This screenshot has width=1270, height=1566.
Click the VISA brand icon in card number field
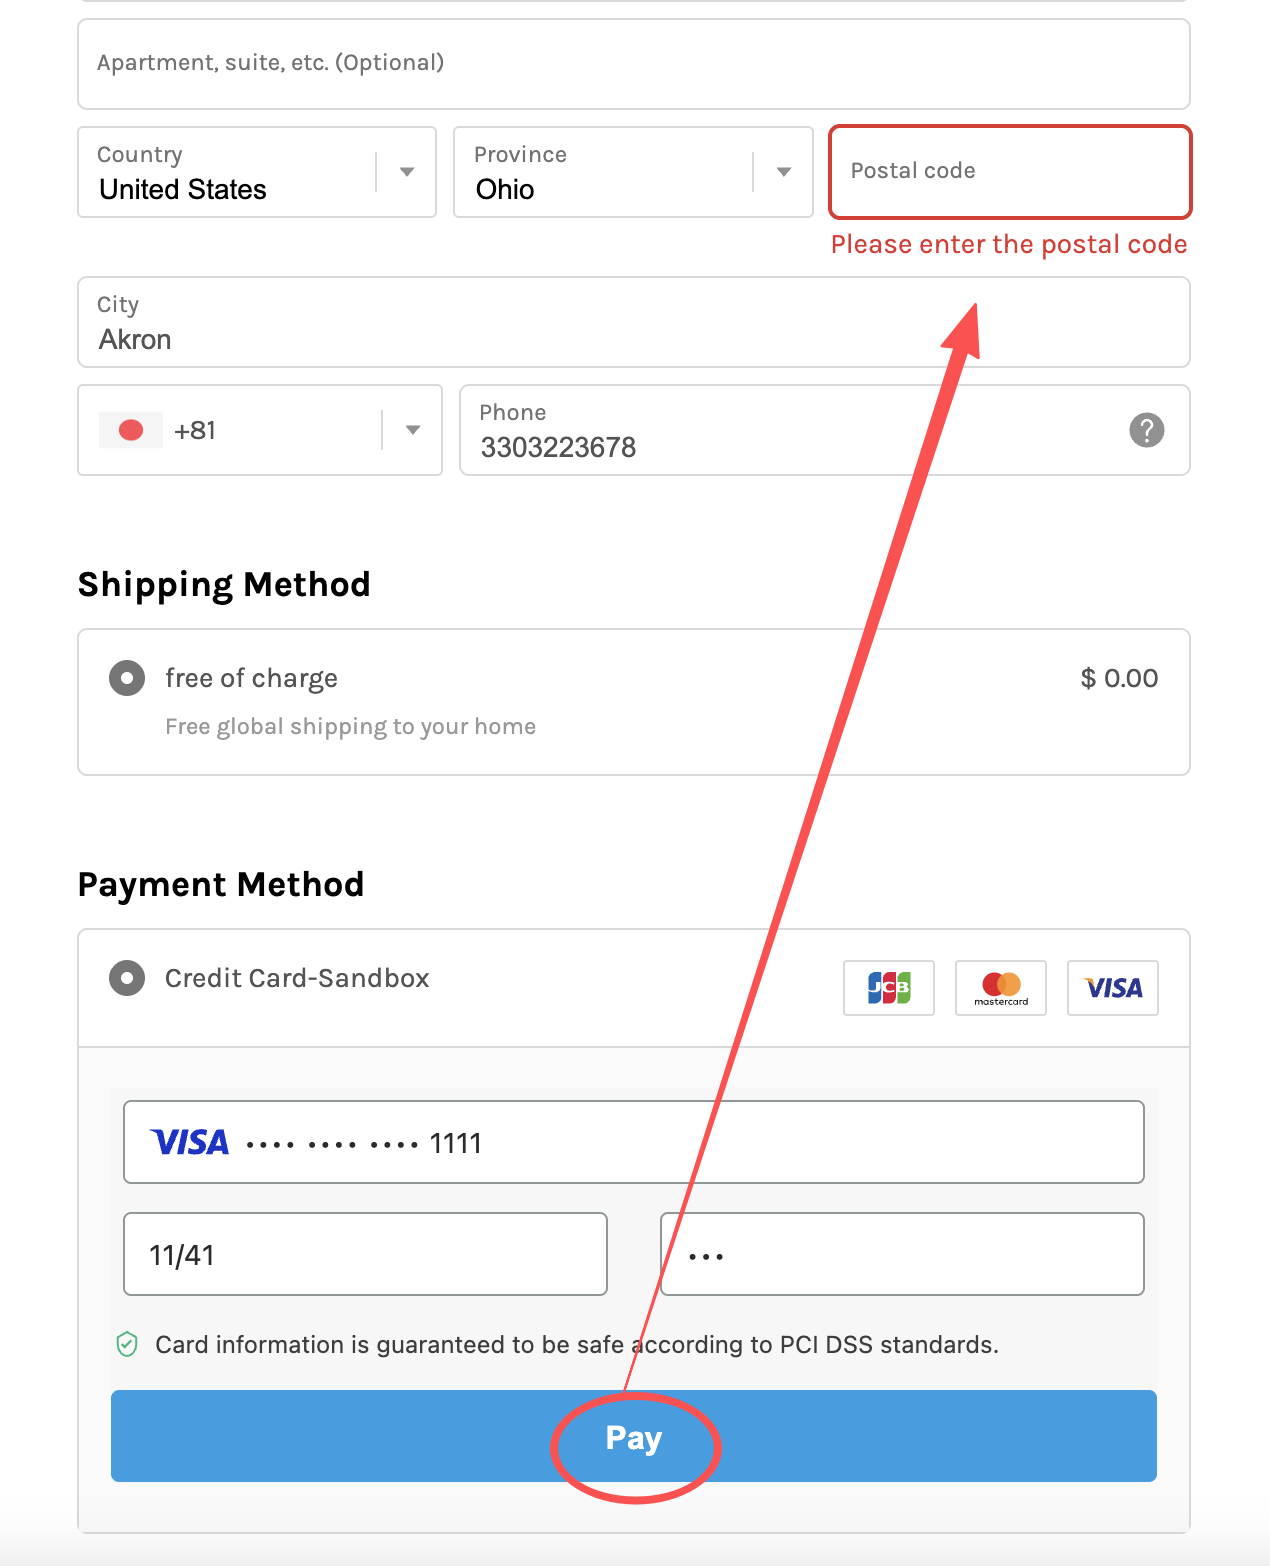click(189, 1142)
